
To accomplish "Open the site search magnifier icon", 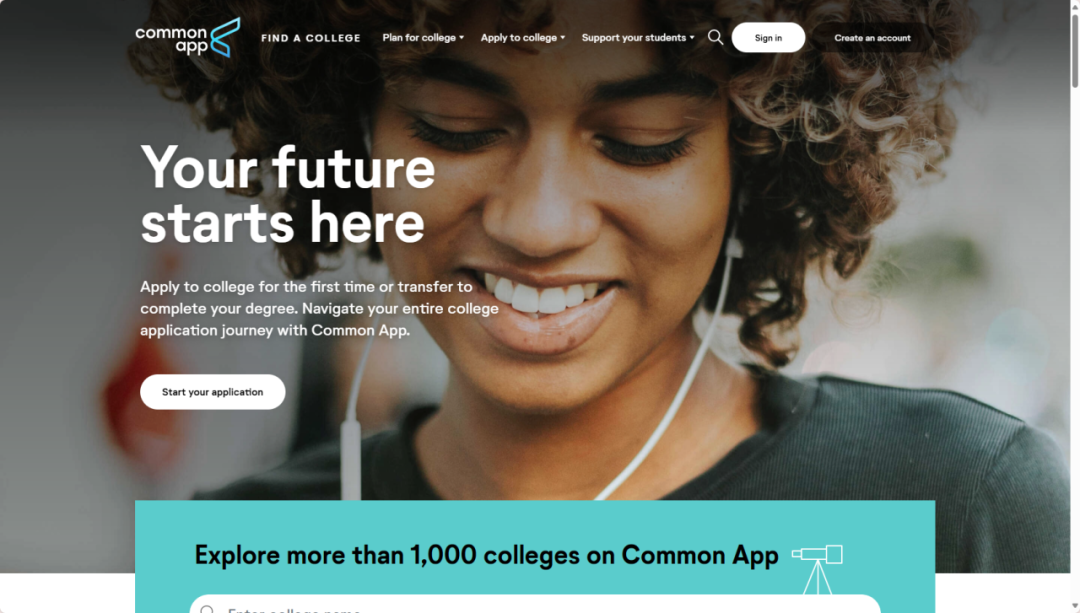I will [716, 37].
